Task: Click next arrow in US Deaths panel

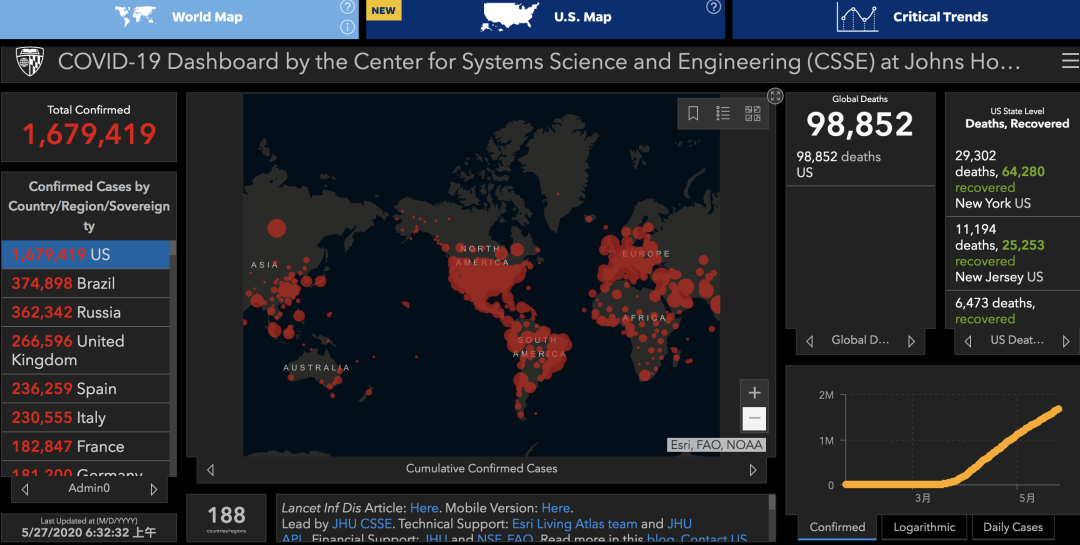Action: (x=1067, y=341)
